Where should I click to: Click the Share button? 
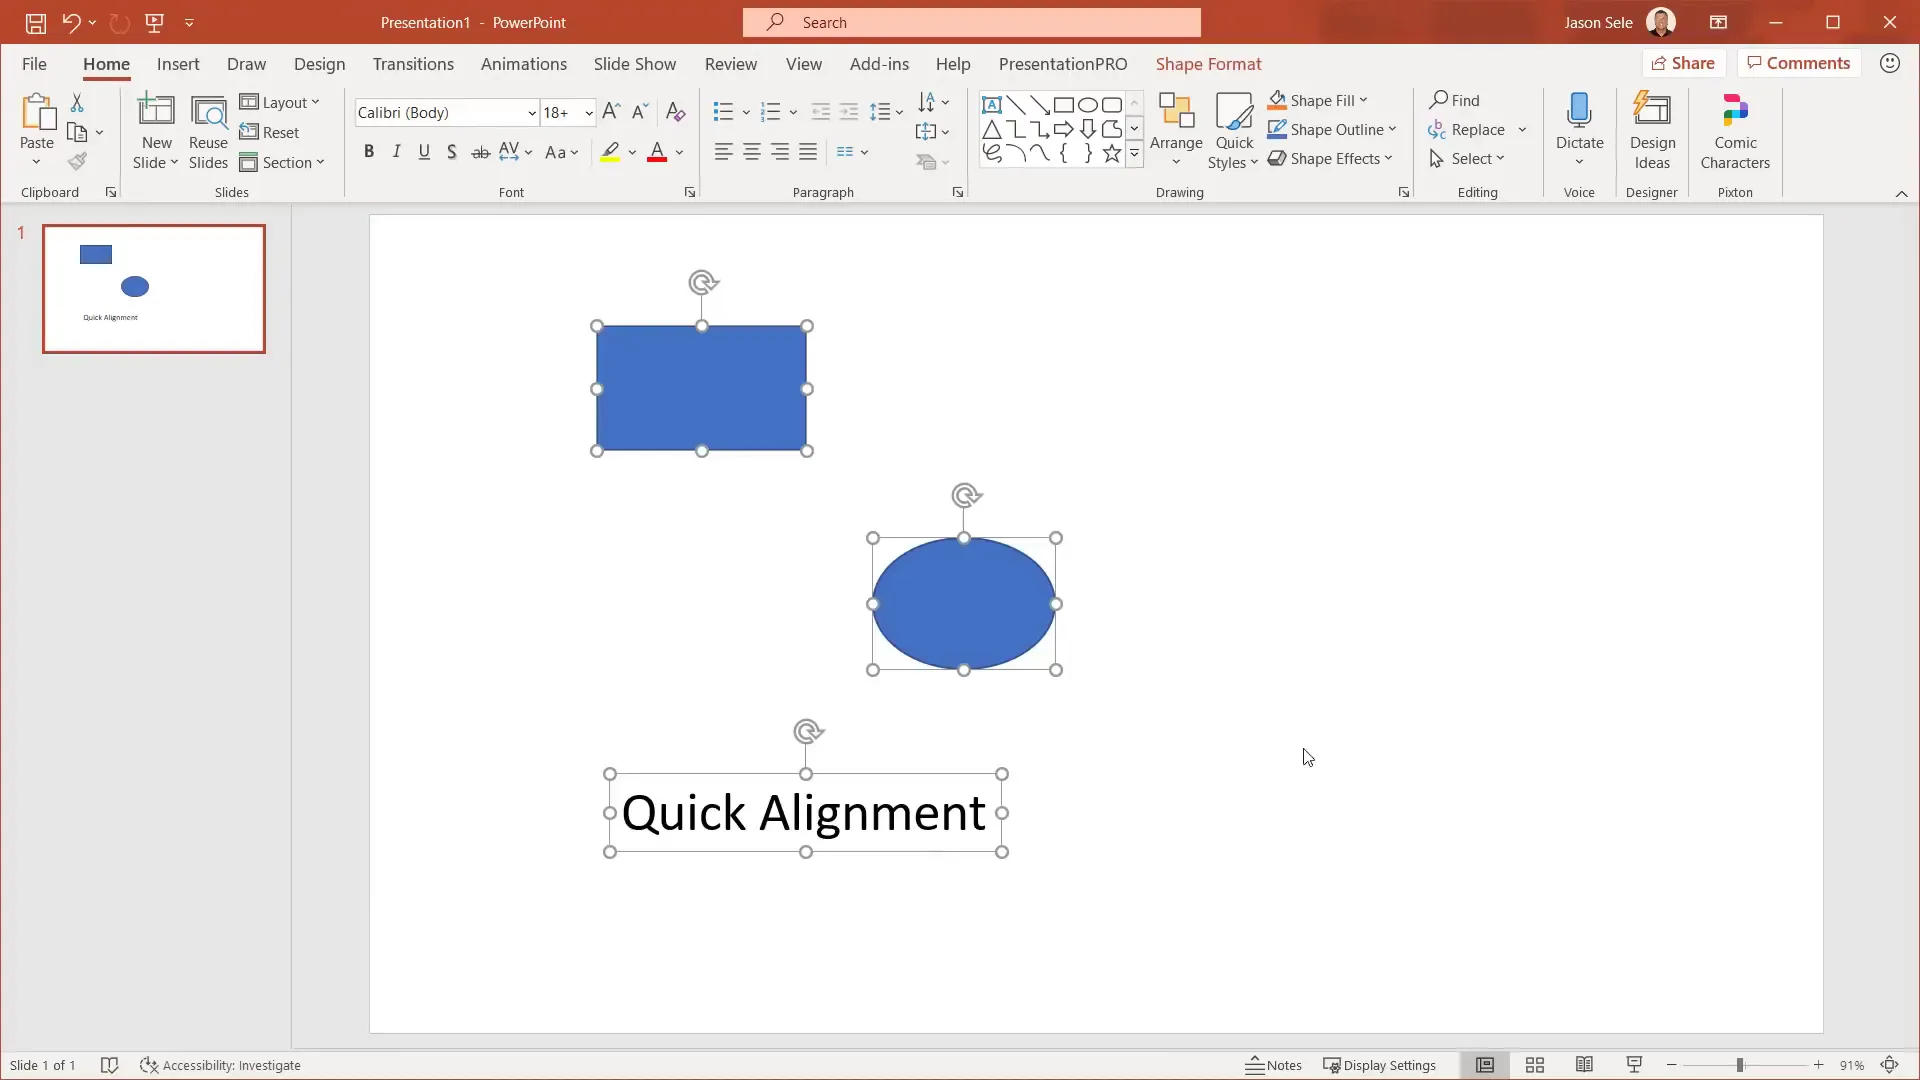[1683, 63]
